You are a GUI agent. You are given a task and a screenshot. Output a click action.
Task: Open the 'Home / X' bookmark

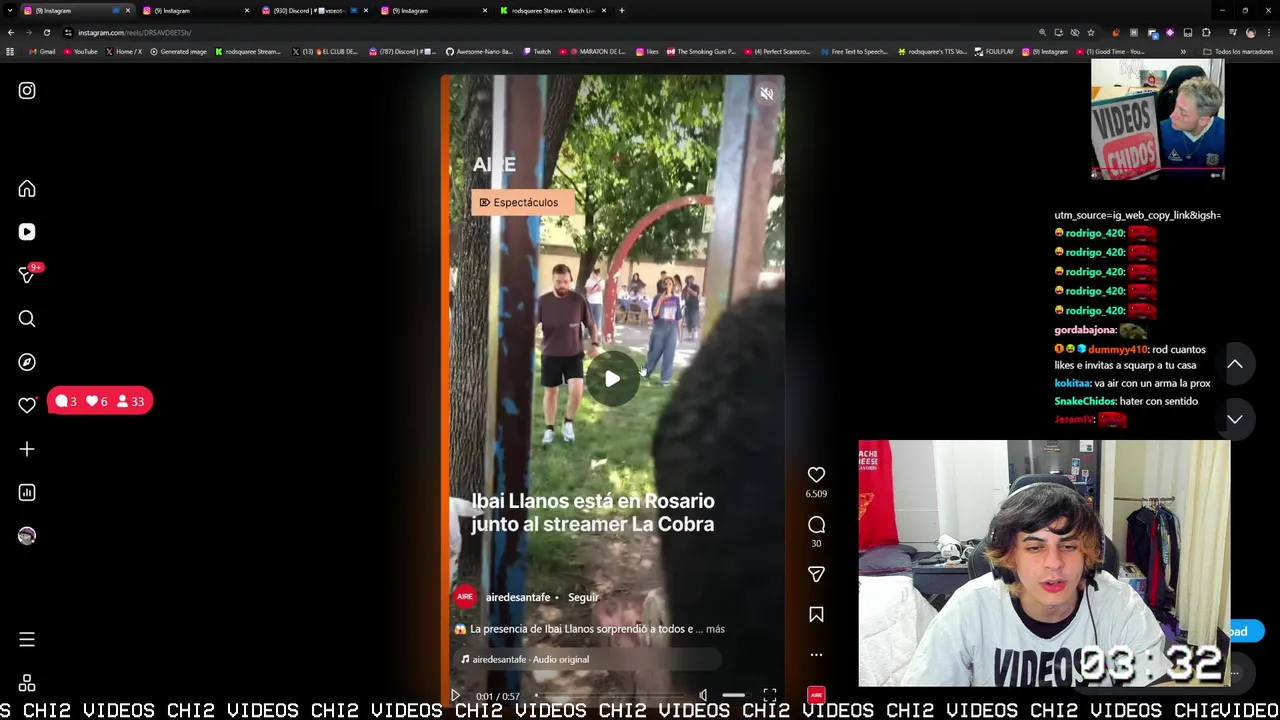pyautogui.click(x=123, y=52)
